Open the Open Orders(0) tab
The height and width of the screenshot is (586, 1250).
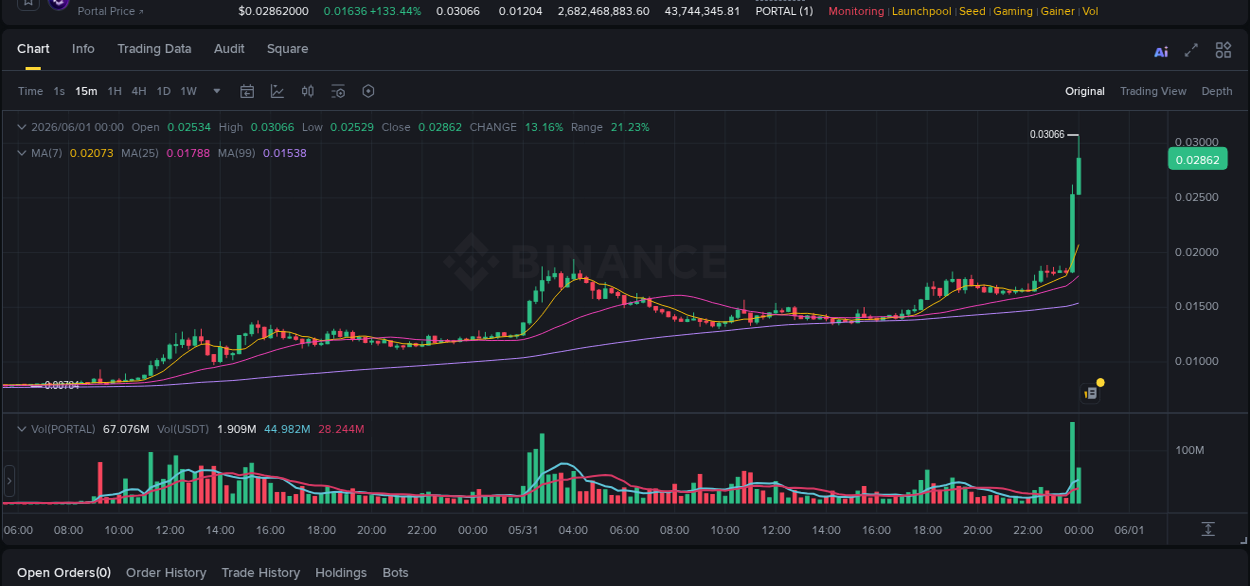pos(64,573)
